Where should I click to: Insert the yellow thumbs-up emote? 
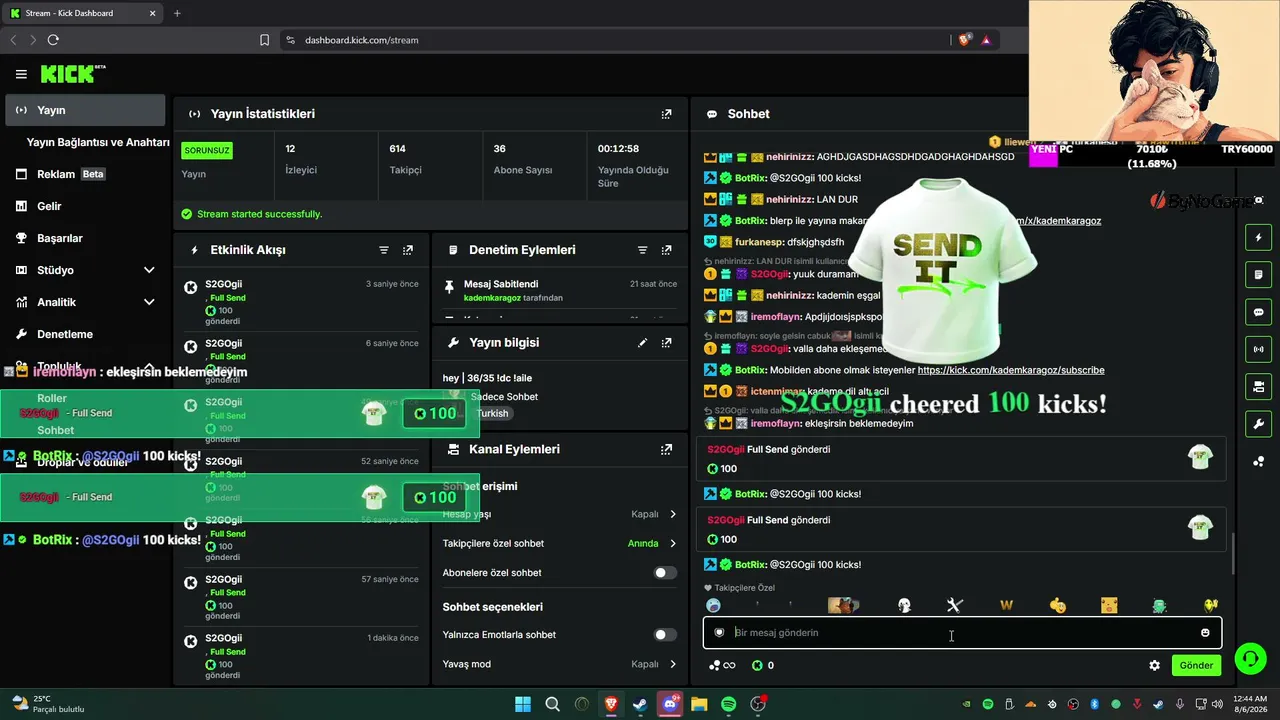tap(1057, 605)
